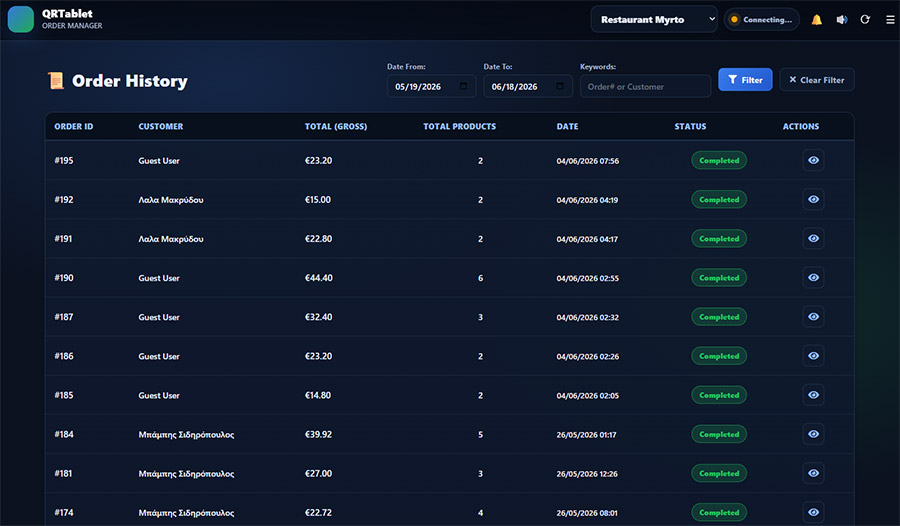
Task: Click date 26/05/2026 08:01
Action: coord(587,513)
